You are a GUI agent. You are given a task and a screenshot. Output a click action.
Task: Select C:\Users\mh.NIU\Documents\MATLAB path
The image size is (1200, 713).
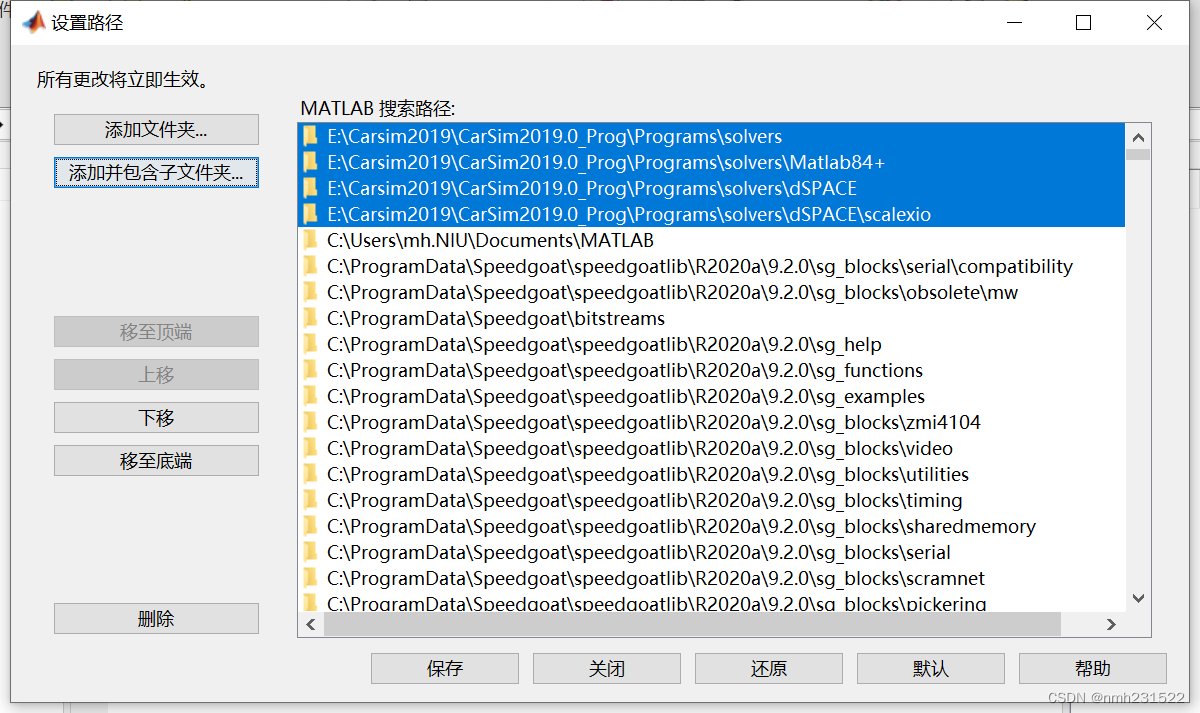click(x=712, y=240)
